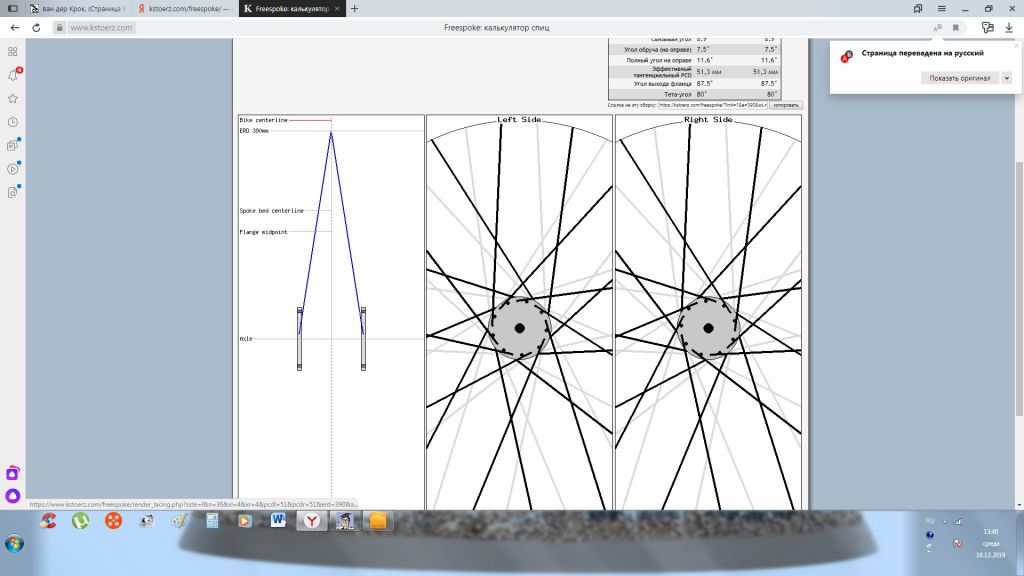Click 'копировать' button beside the link
The image size is (1024, 576).
click(x=786, y=104)
